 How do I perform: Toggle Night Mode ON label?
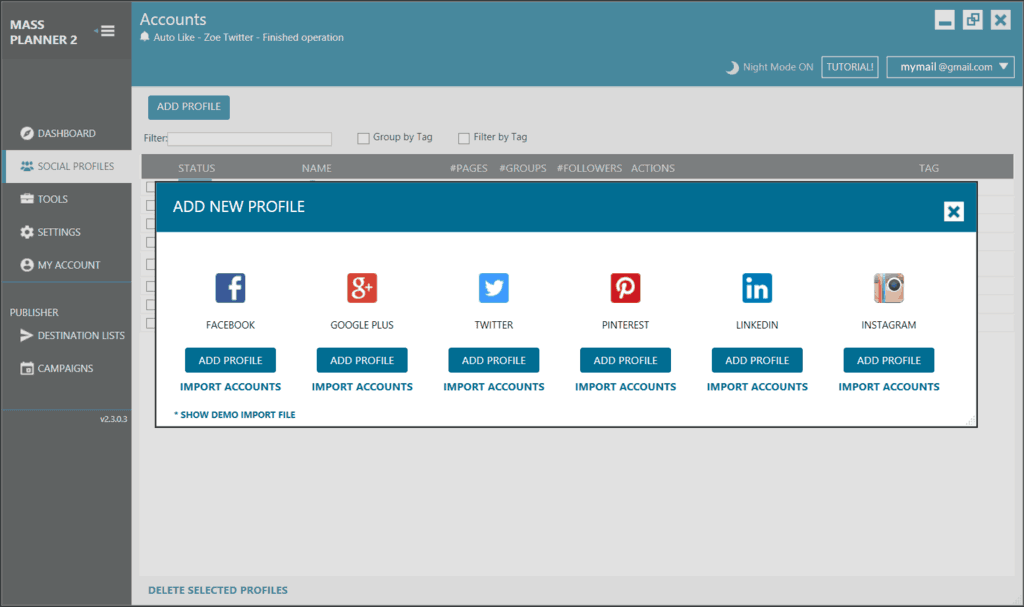click(x=778, y=67)
